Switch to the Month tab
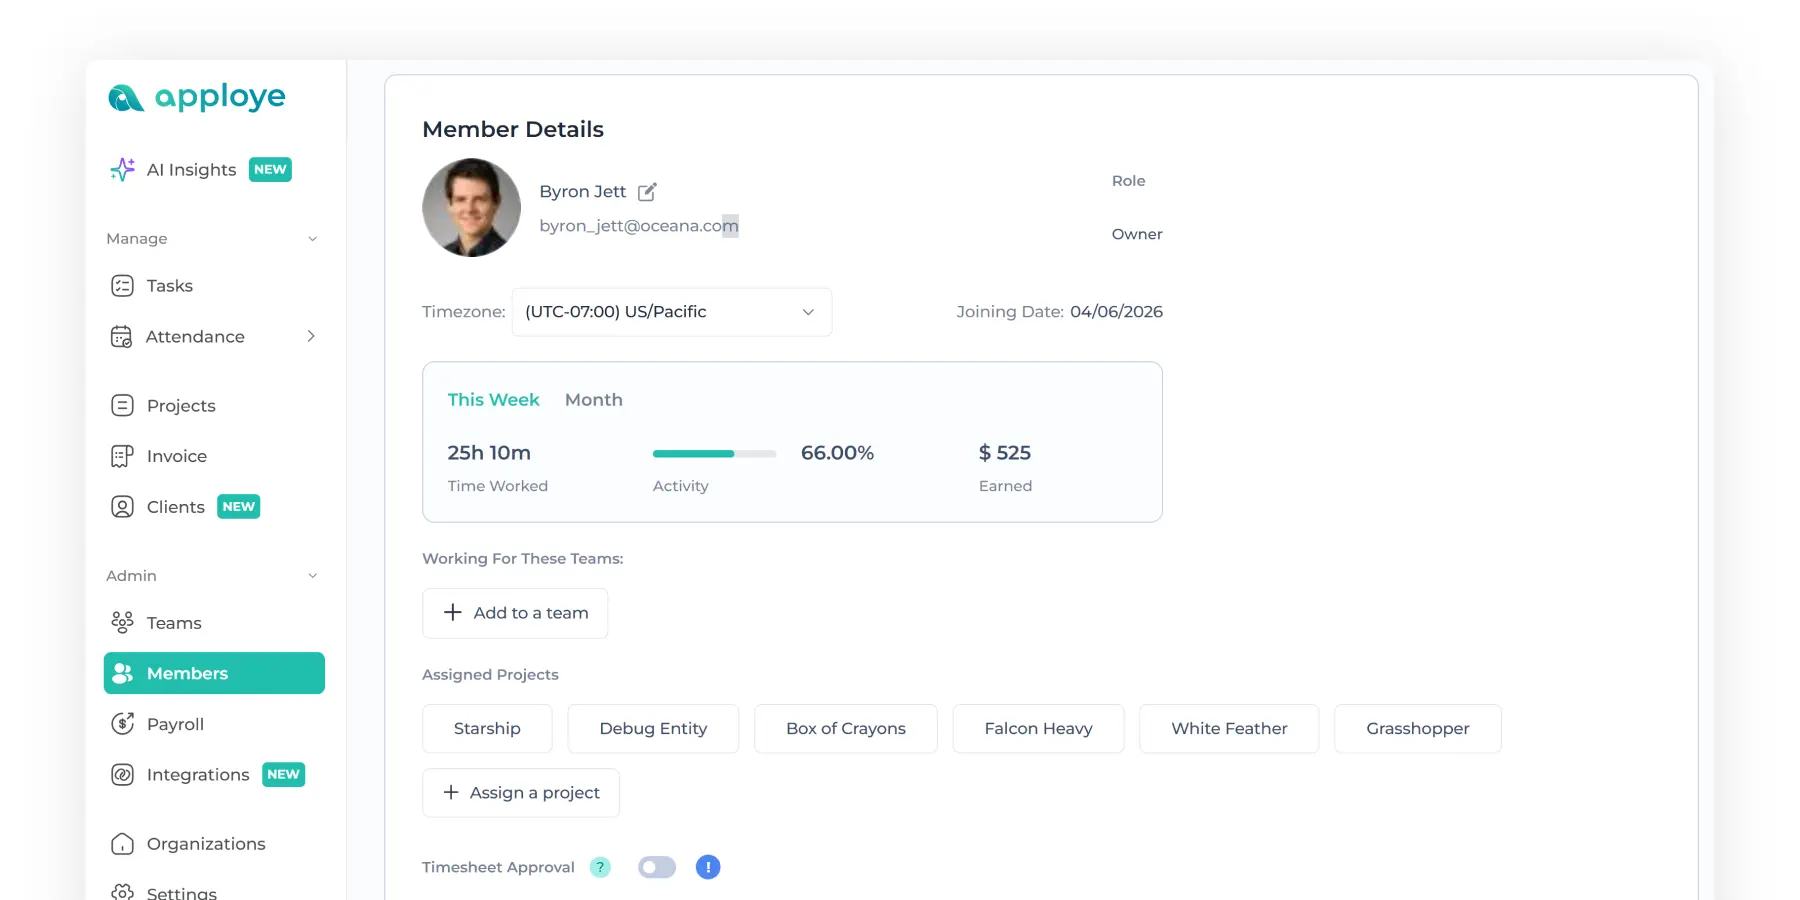Viewport: 1800px width, 900px height. click(594, 399)
